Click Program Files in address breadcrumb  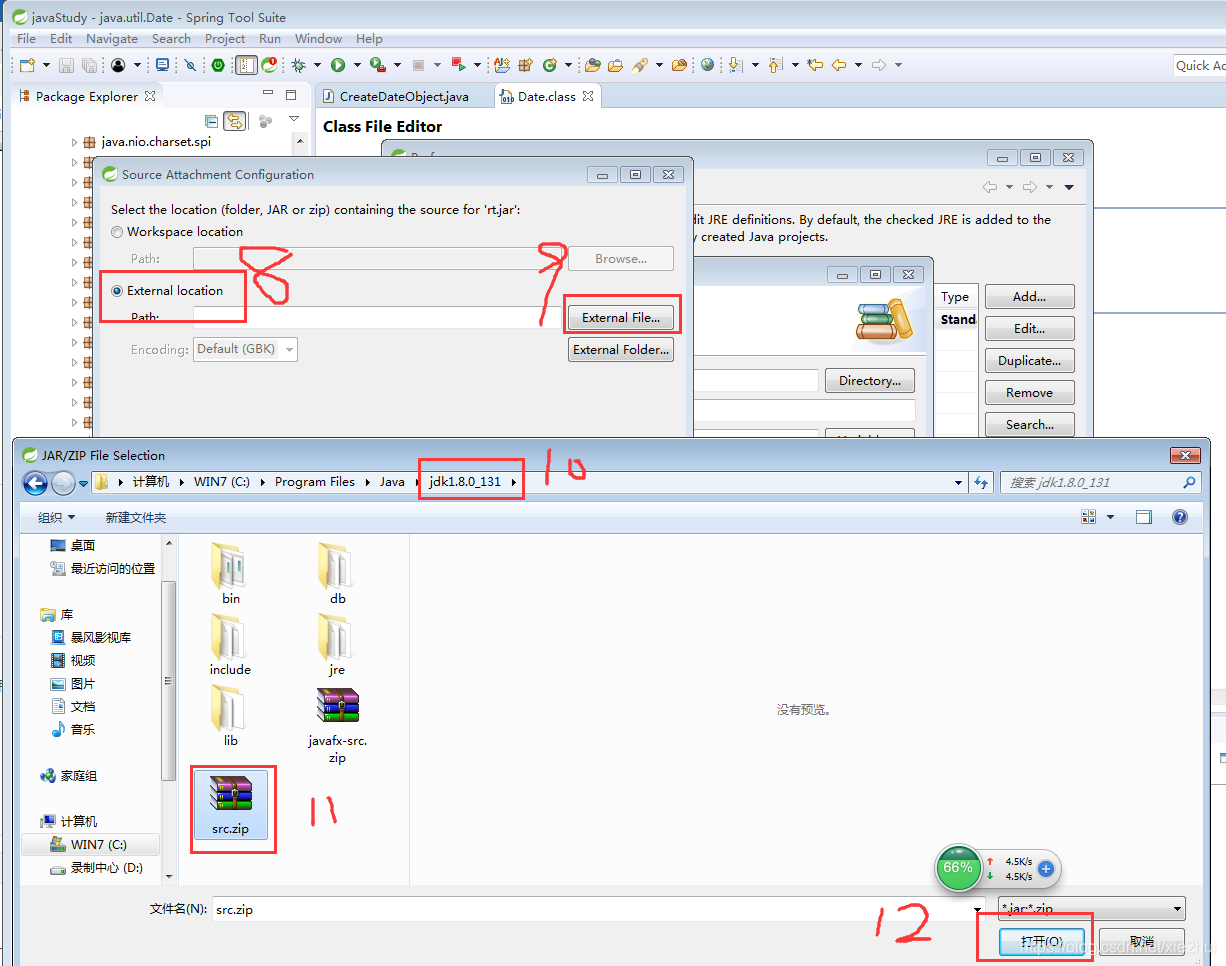click(x=315, y=482)
